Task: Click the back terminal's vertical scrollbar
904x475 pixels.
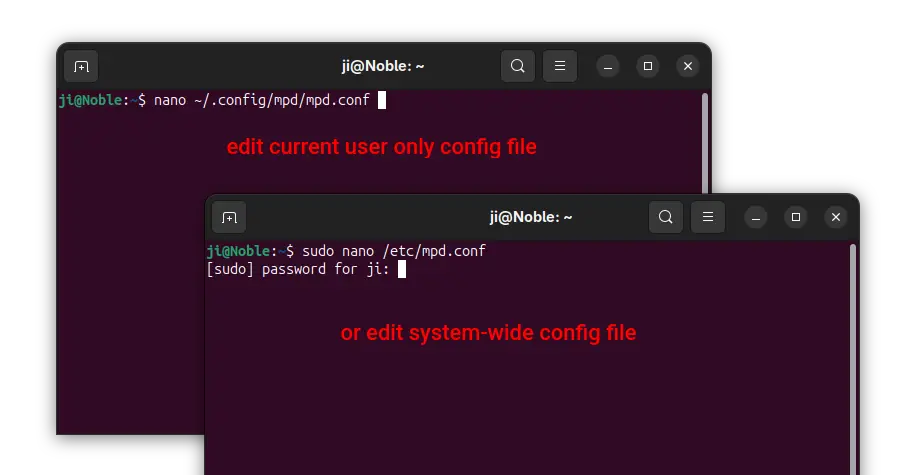Action: [x=705, y=143]
